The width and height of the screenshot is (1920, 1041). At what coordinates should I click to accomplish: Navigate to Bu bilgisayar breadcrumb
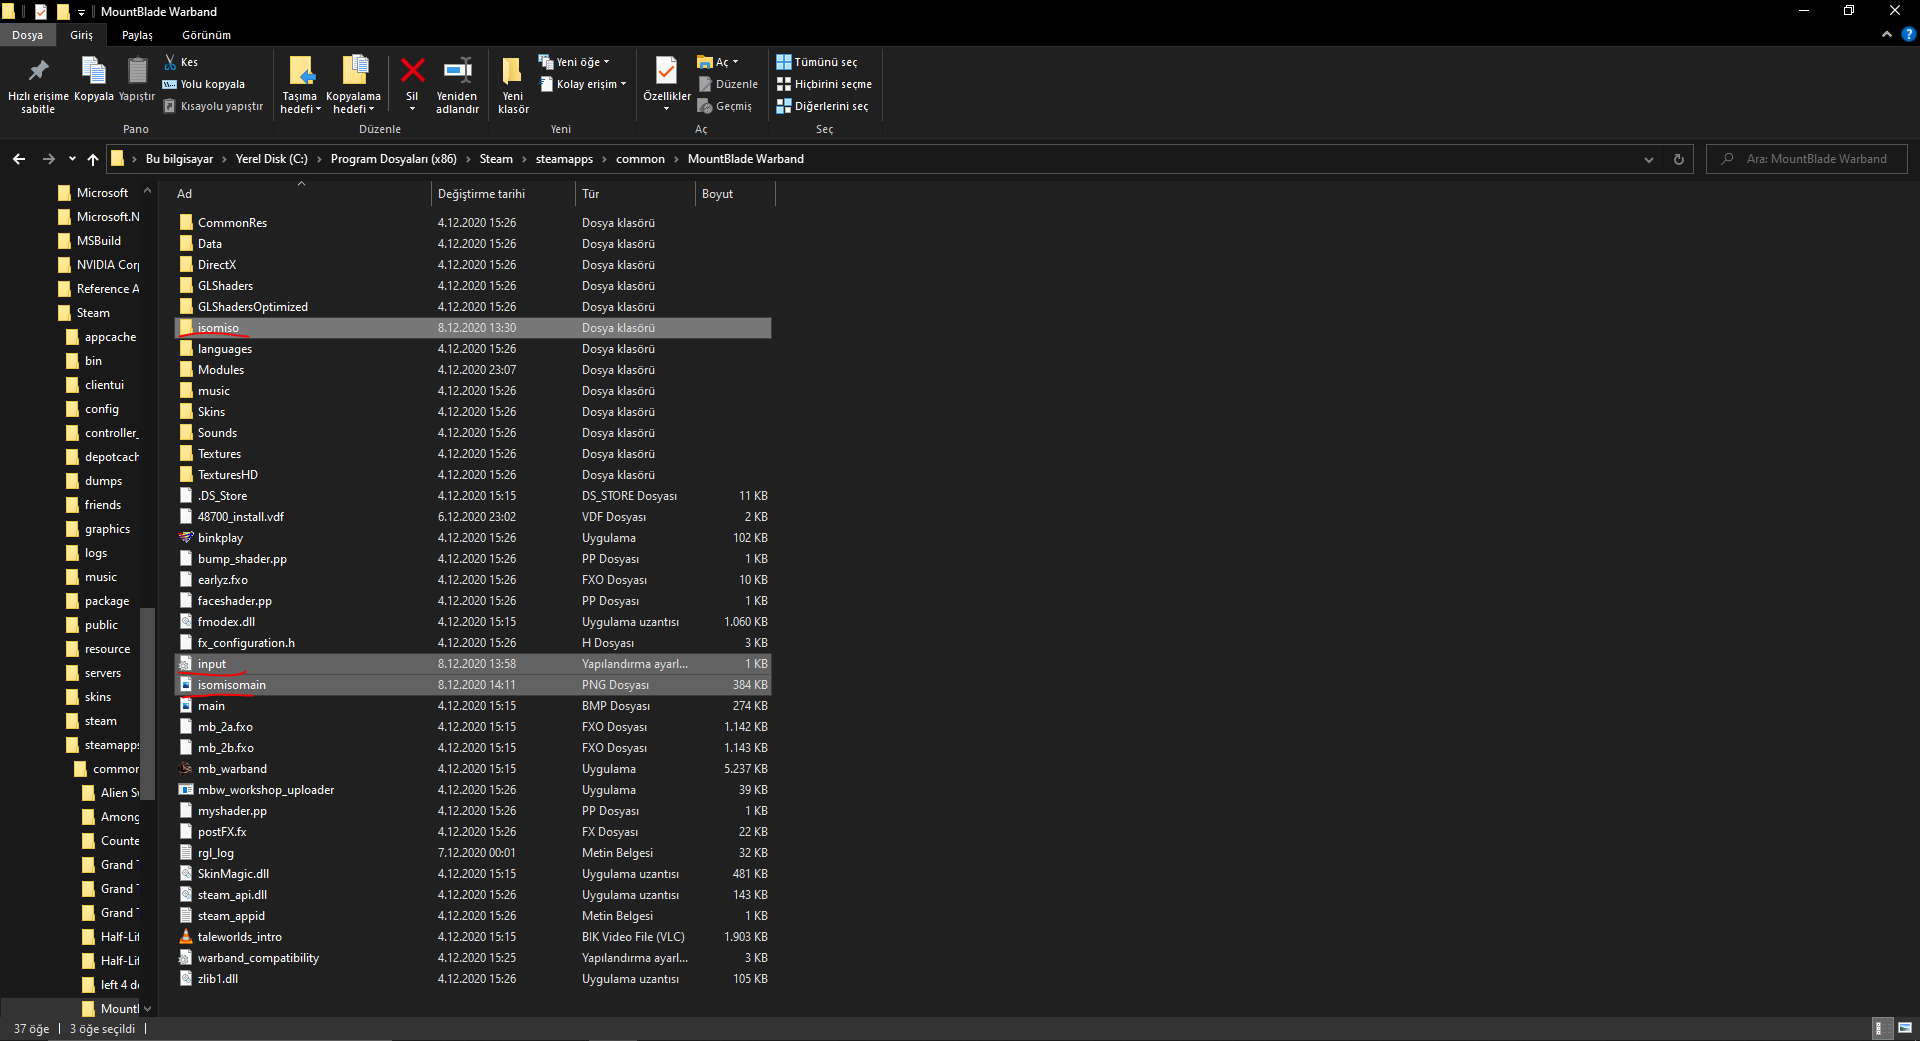pos(179,159)
